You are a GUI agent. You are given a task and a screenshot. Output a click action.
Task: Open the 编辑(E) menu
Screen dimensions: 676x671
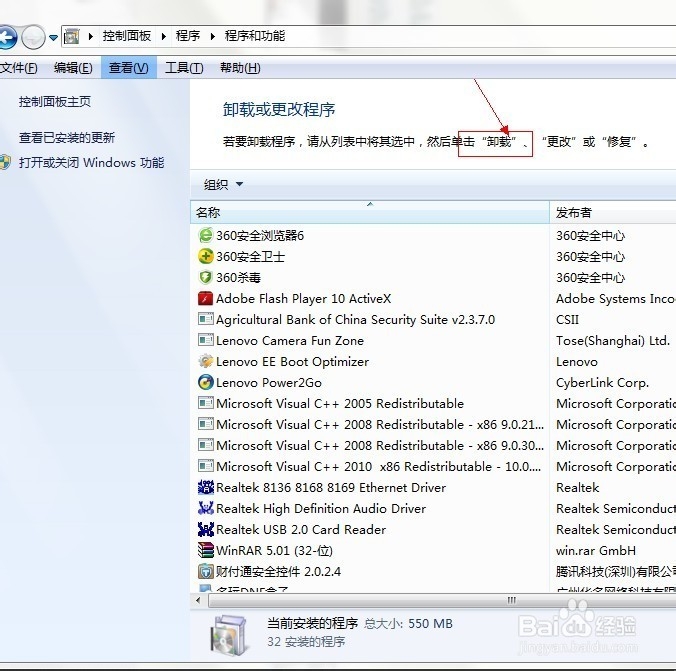click(x=73, y=68)
